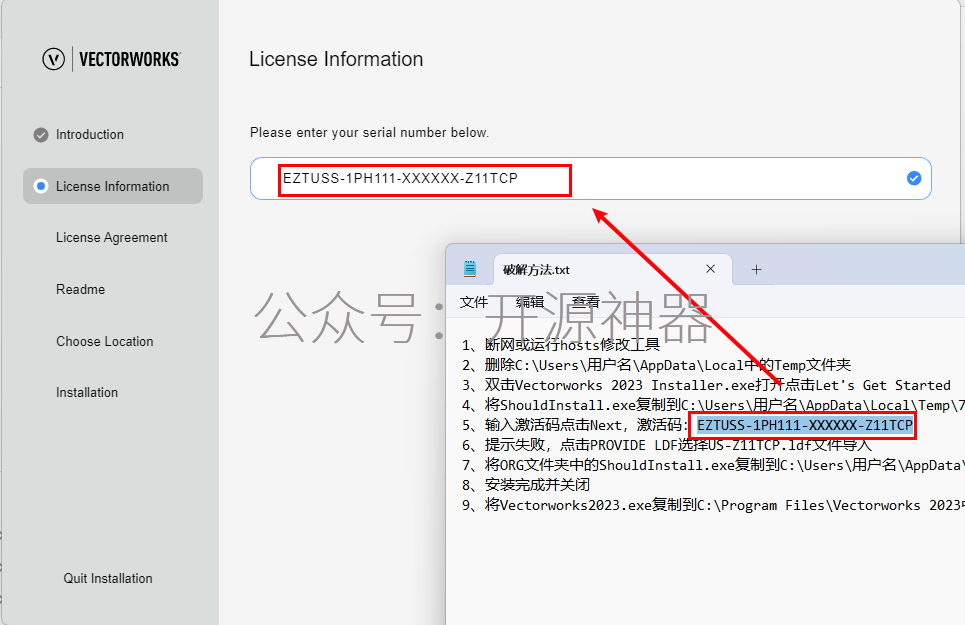Click the Vectorworks logo icon

(x=54, y=59)
